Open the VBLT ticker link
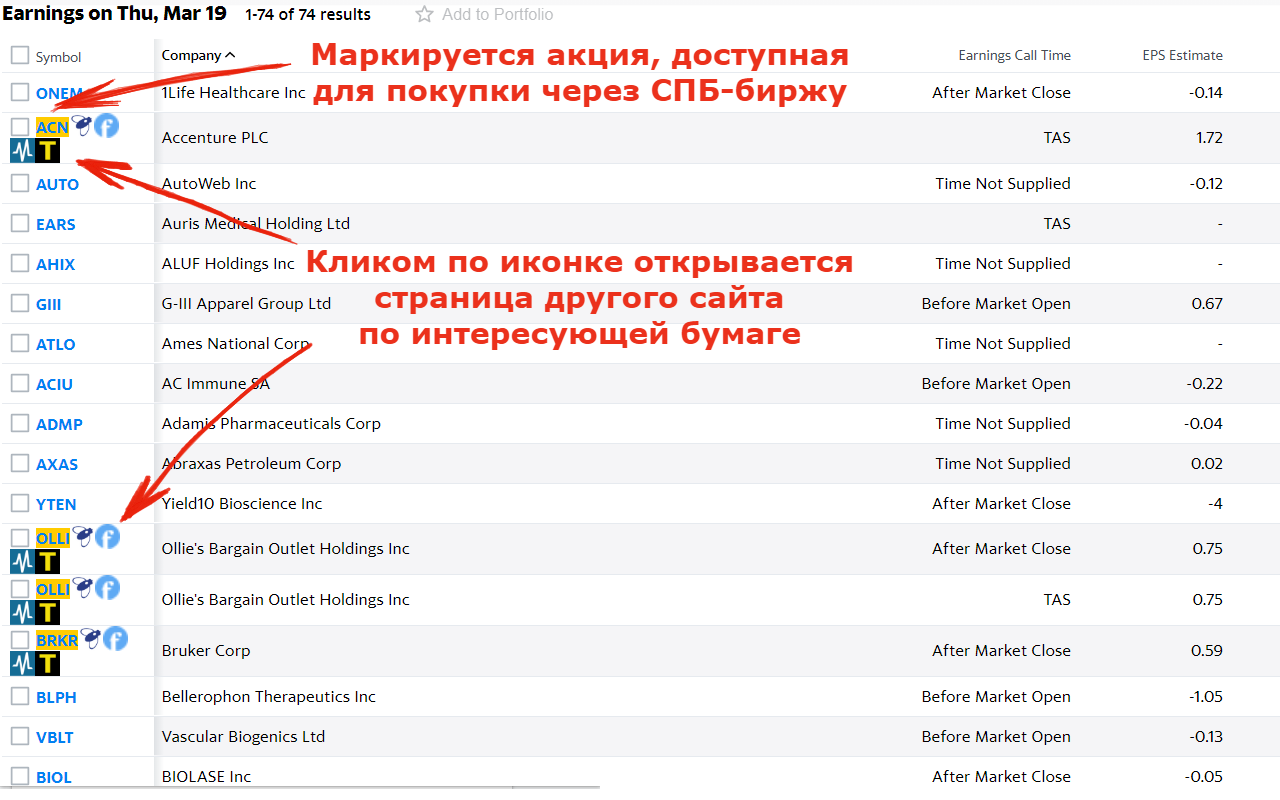This screenshot has height=800, width=1280. (55, 737)
